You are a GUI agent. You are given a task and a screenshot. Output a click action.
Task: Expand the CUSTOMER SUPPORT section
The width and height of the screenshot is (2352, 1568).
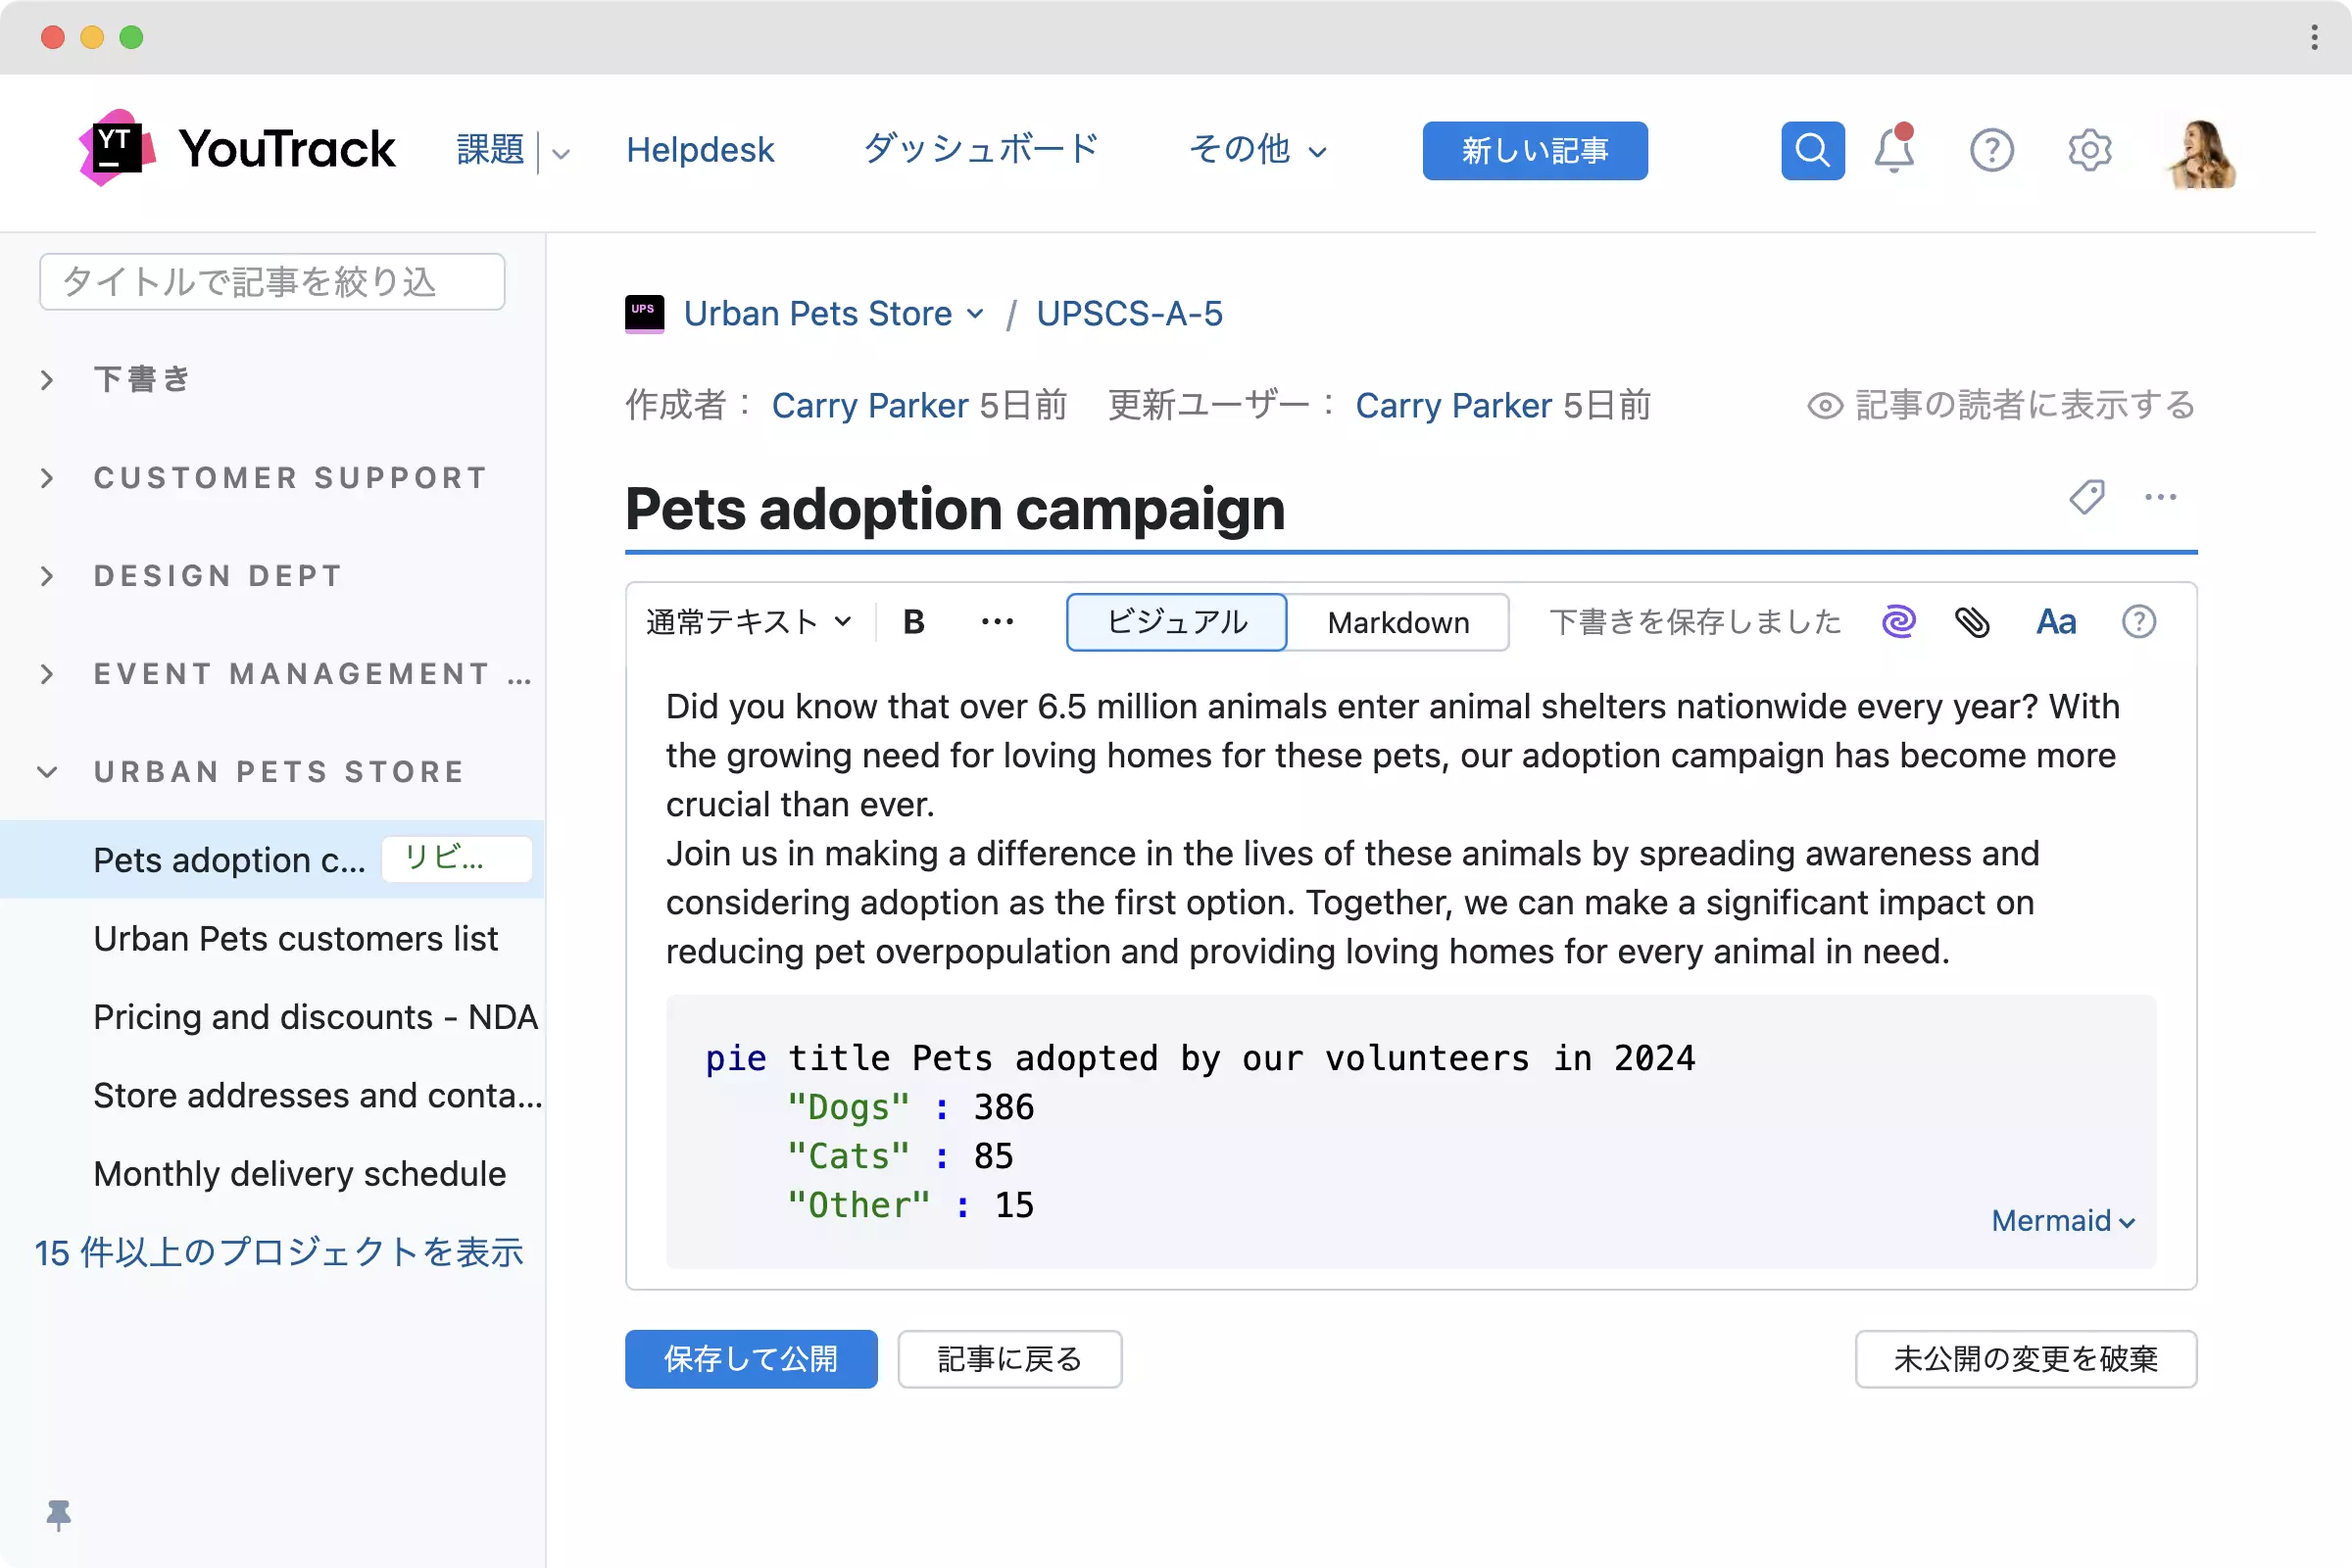tap(290, 478)
